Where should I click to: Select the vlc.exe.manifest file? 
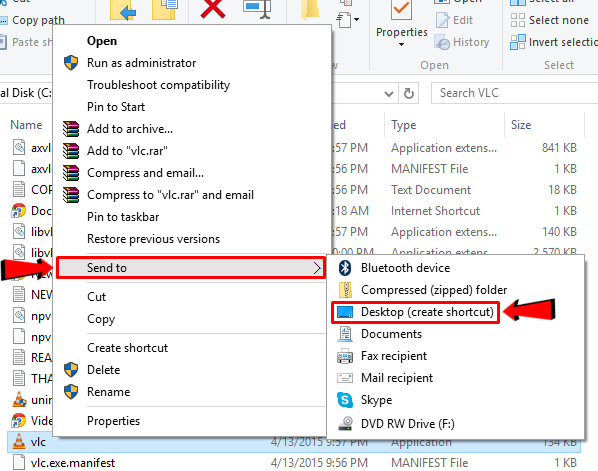[x=72, y=463]
